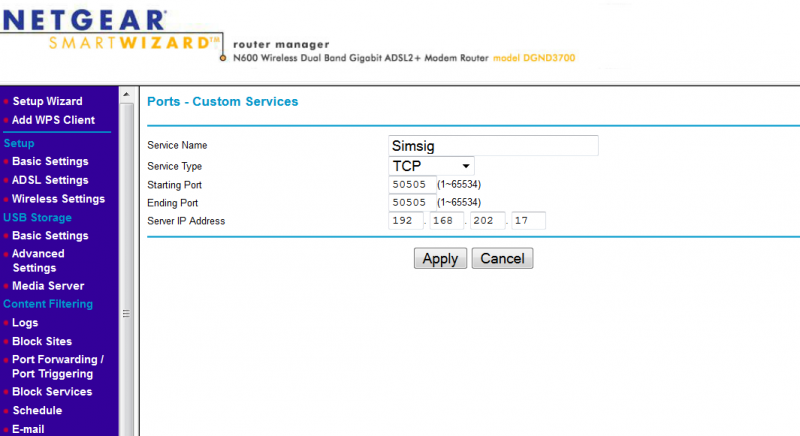Image resolution: width=800 pixels, height=436 pixels.
Task: Open the E-mail settings
Action: pos(28,429)
